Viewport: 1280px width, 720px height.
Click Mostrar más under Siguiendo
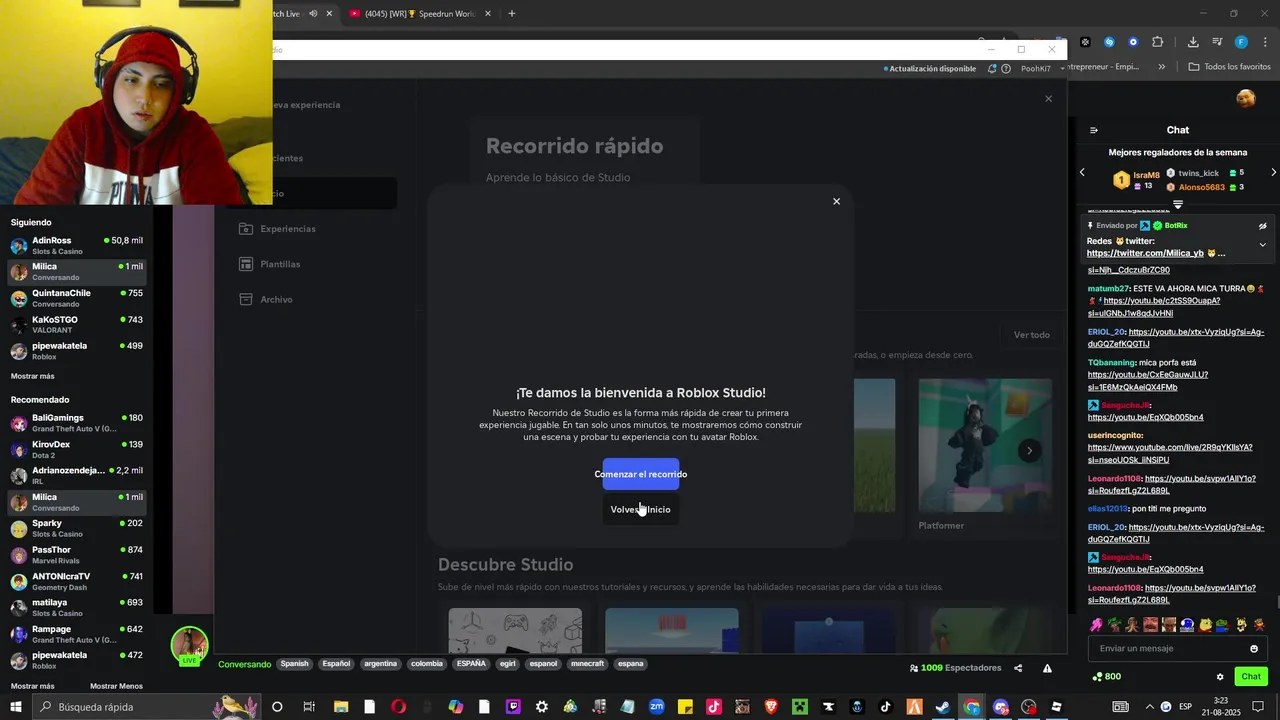pyautogui.click(x=32, y=376)
